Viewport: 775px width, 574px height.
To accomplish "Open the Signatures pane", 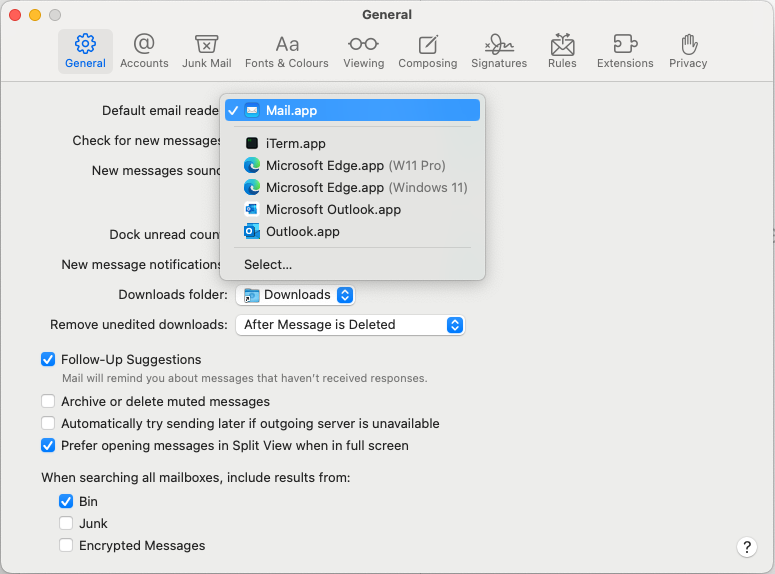I will coord(499,51).
